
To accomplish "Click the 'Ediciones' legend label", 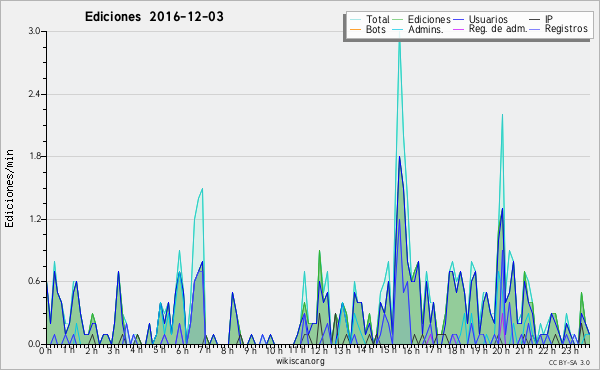I will [x=429, y=19].
